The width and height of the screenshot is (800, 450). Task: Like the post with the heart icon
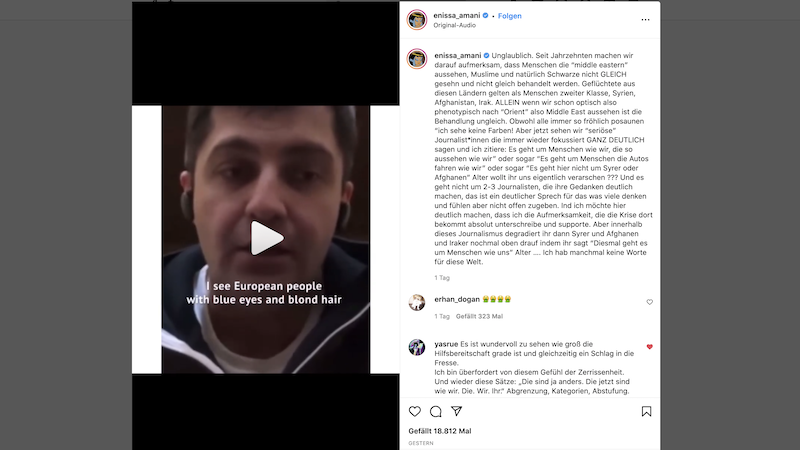coord(415,411)
